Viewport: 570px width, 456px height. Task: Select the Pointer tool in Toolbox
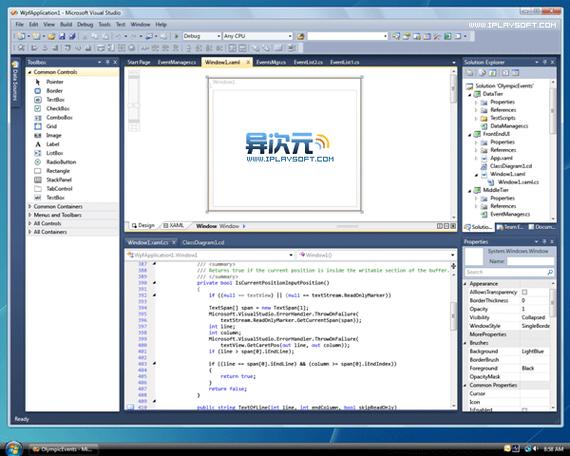(x=55, y=82)
